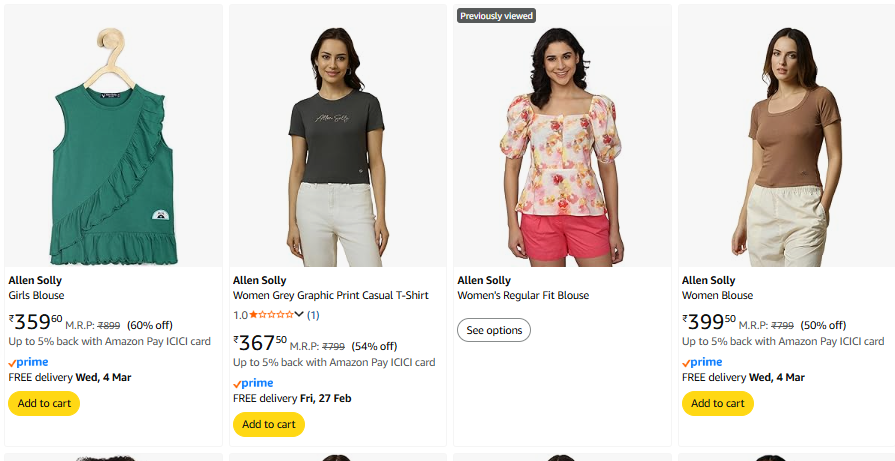
Task: Click the Prime logo under Grey T-Shirt
Action: (x=254, y=383)
